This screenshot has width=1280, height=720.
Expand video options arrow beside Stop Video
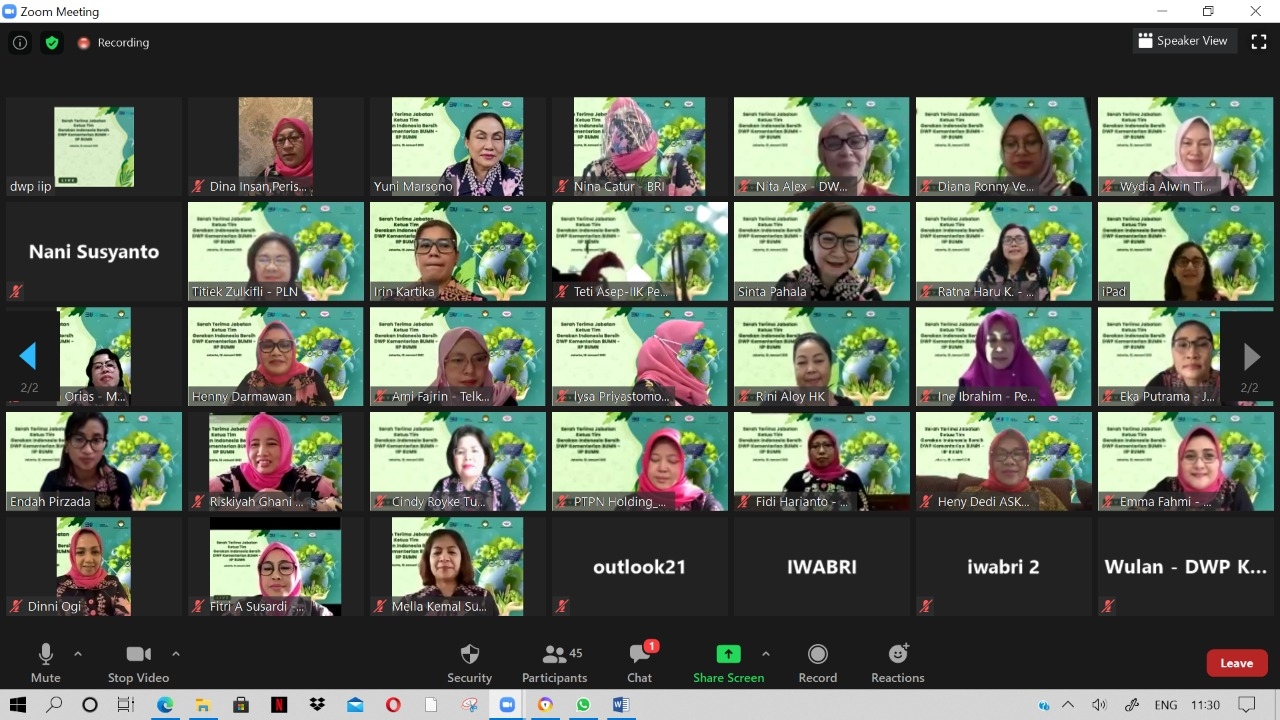pyautogui.click(x=176, y=654)
